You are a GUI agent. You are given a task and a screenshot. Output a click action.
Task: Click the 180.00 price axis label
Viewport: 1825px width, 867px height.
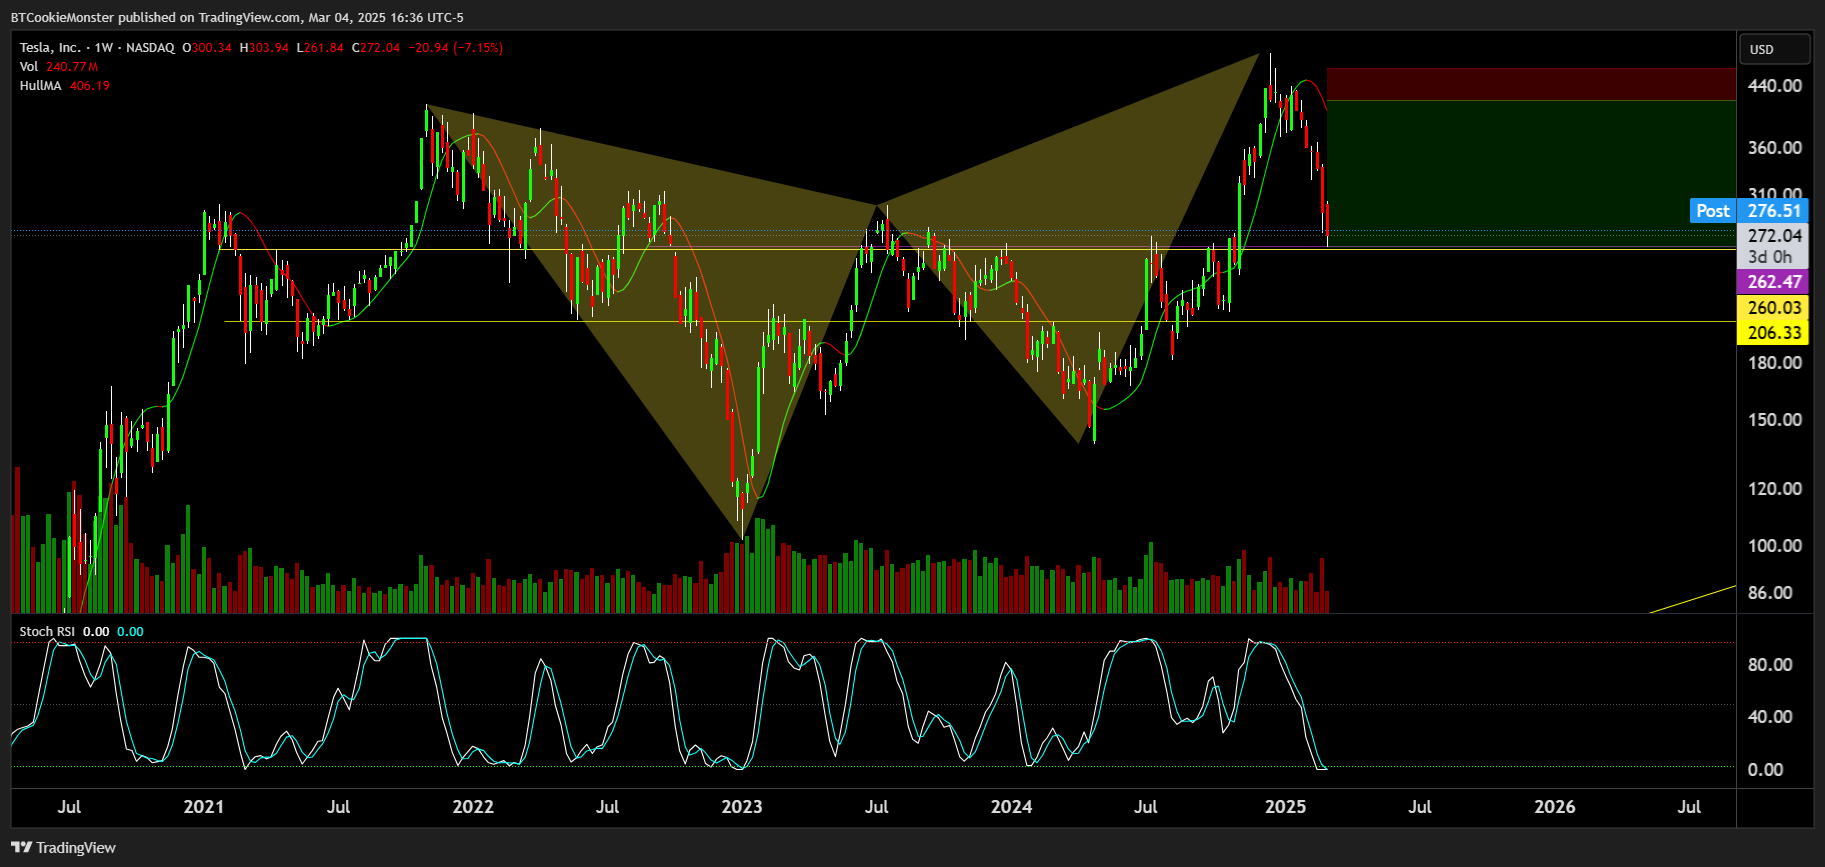click(x=1774, y=363)
